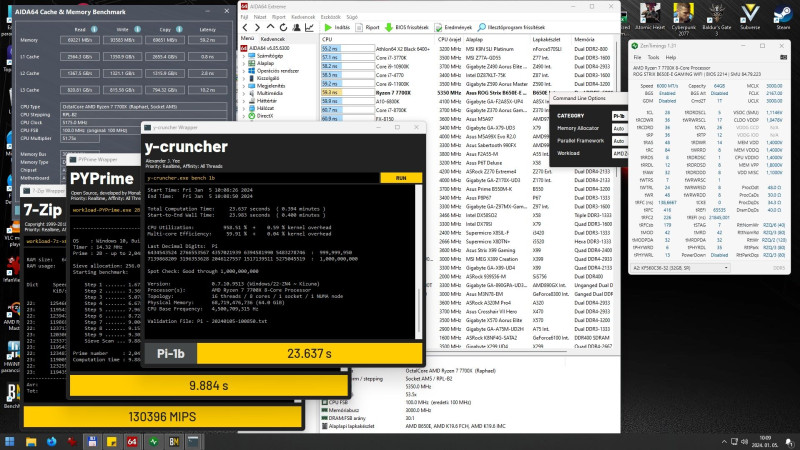Viewport: 800px width, 450px height.
Task: Open the Baldur's Gate 3 desktop shortcut
Action: coord(716,18)
